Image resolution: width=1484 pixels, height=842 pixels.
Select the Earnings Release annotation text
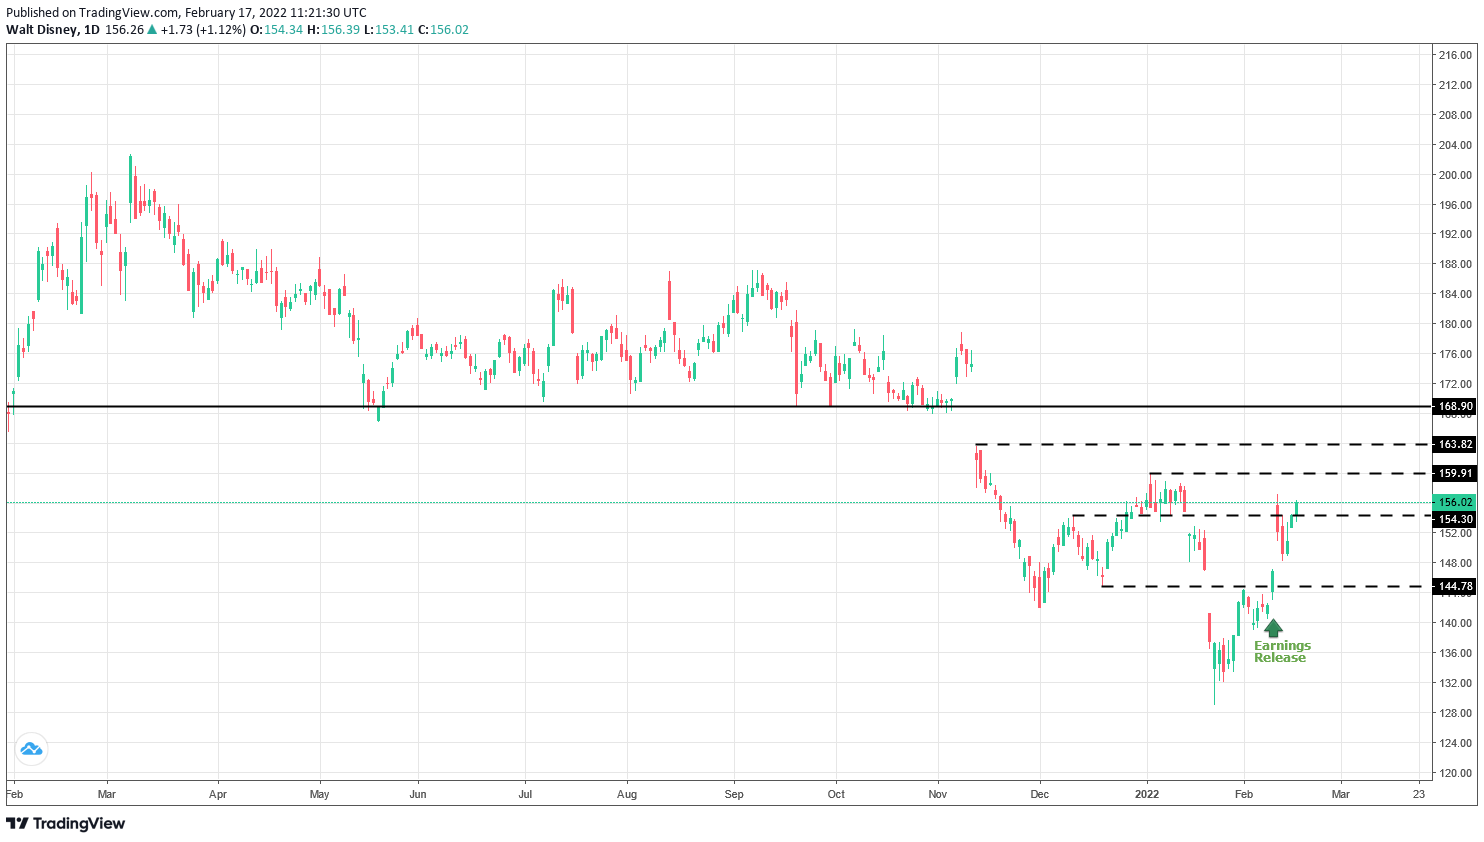pyautogui.click(x=1282, y=652)
